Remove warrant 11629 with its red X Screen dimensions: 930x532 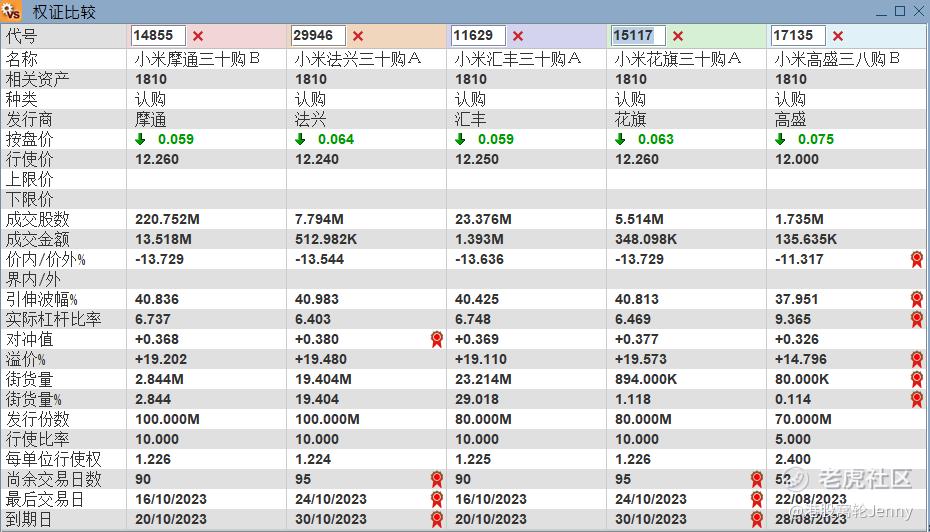pos(518,36)
